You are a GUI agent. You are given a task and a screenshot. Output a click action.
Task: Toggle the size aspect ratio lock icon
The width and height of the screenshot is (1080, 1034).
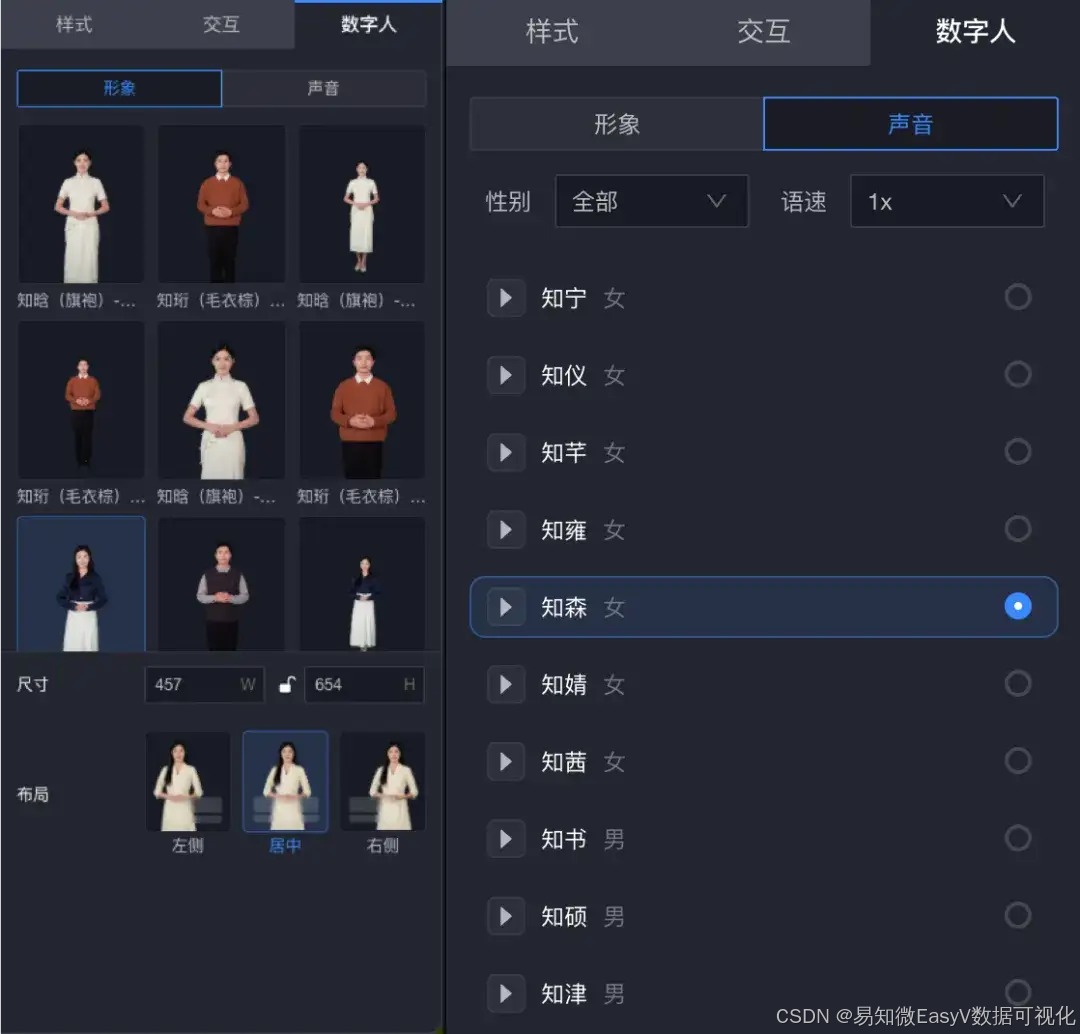point(287,684)
